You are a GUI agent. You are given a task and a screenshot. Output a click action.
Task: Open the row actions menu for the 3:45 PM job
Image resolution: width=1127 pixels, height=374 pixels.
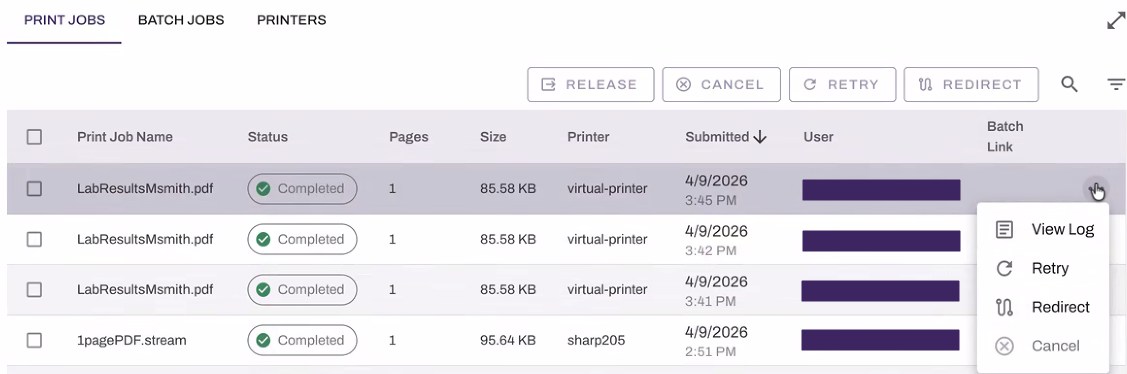click(1095, 189)
